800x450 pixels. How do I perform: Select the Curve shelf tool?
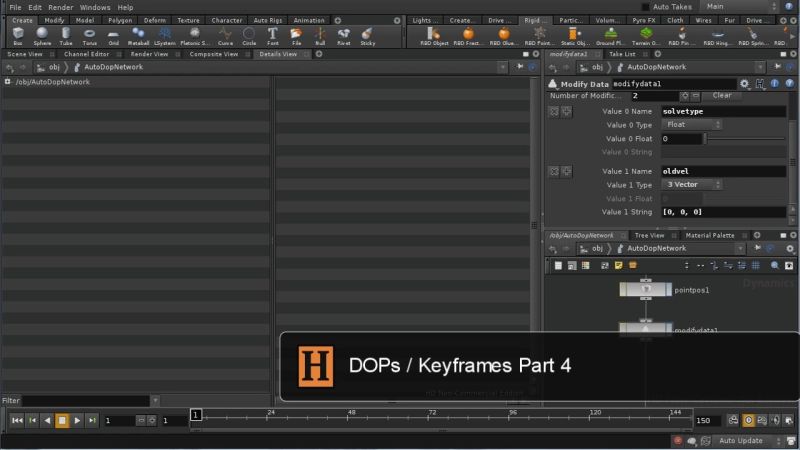[x=225, y=36]
